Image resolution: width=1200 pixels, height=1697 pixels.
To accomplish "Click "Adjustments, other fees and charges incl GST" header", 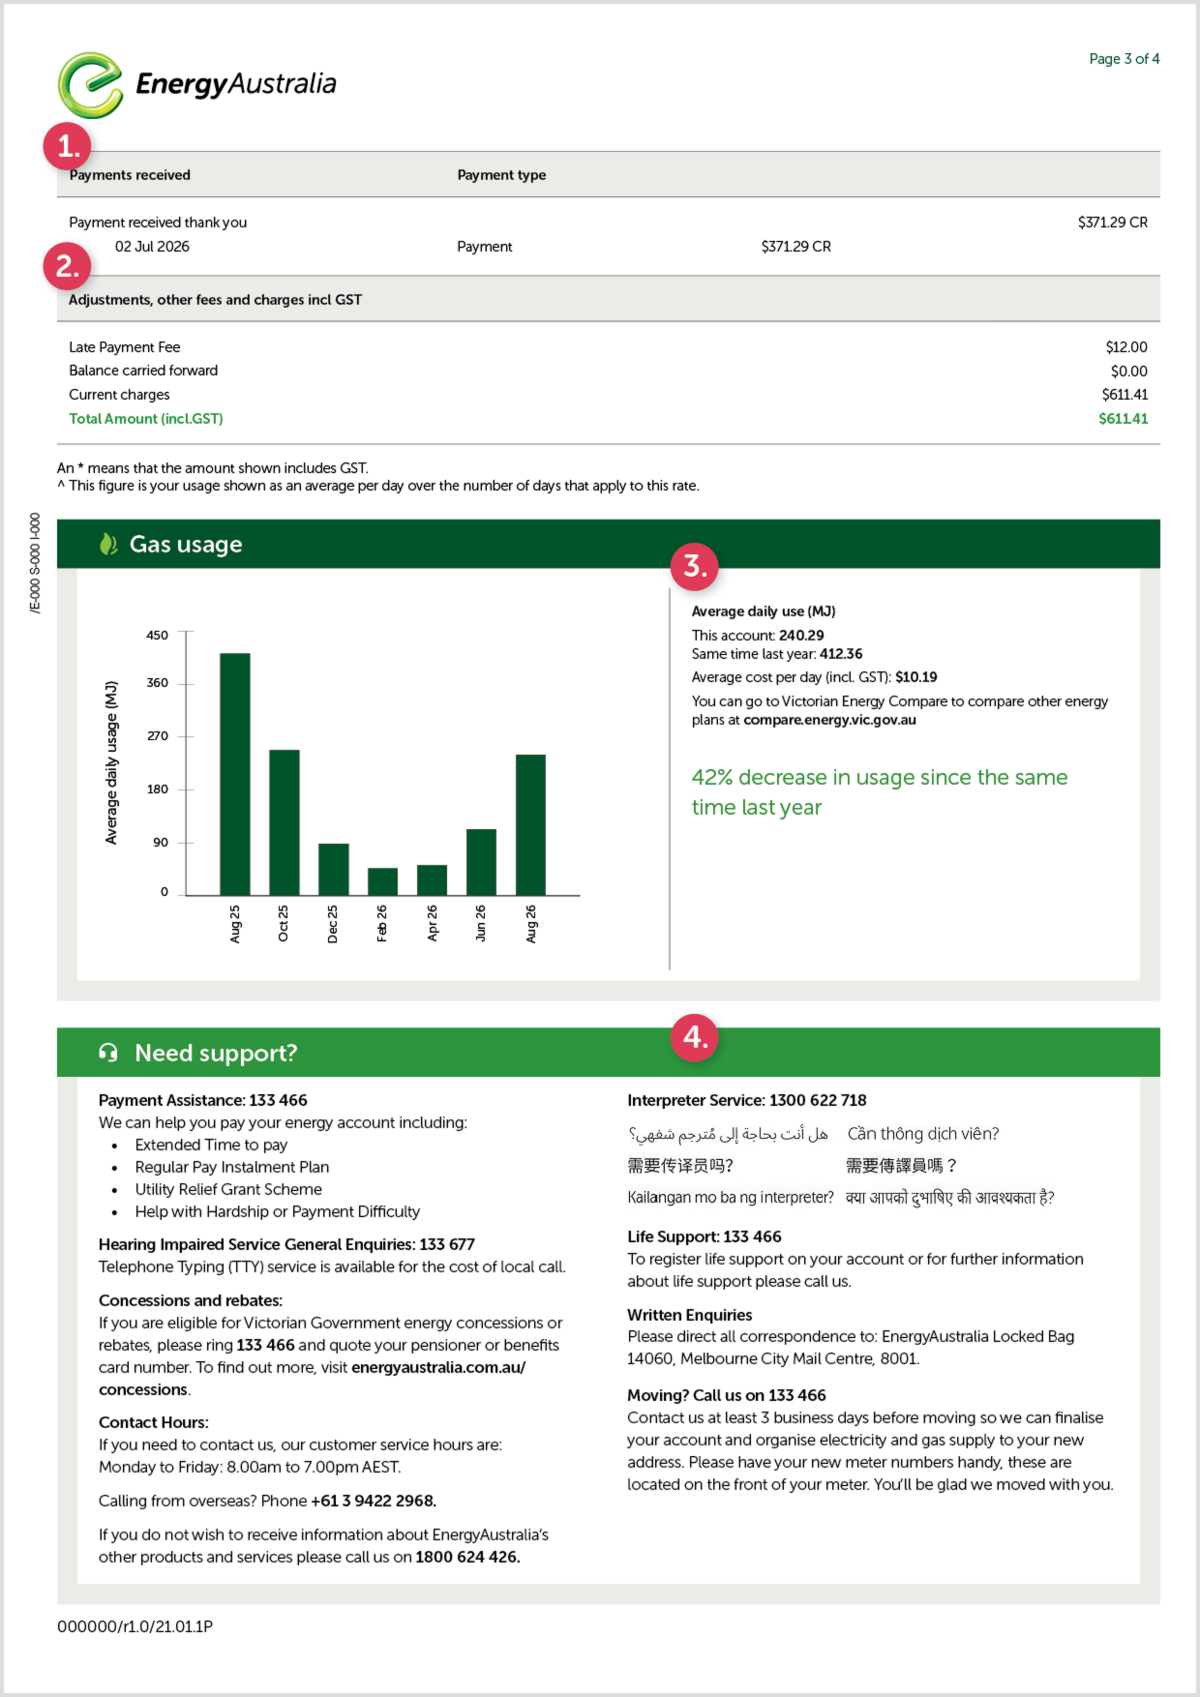I will [215, 300].
